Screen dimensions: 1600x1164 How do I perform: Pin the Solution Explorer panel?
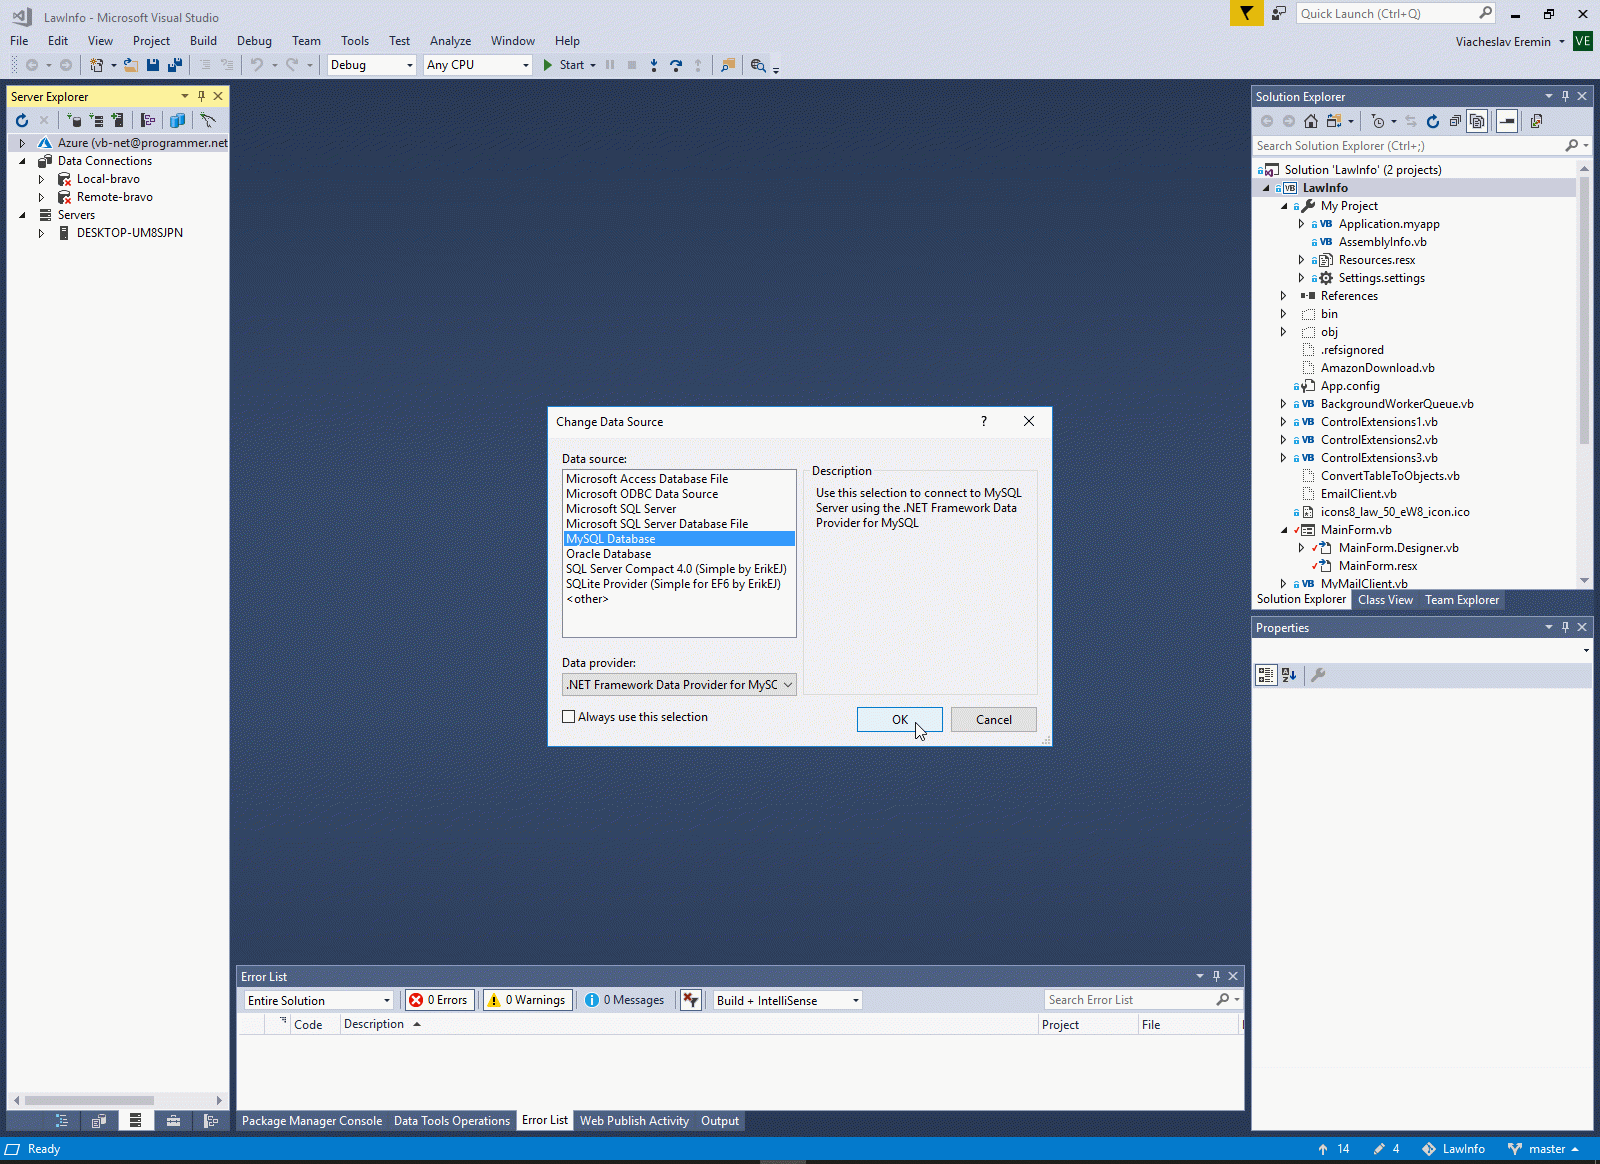1565,96
